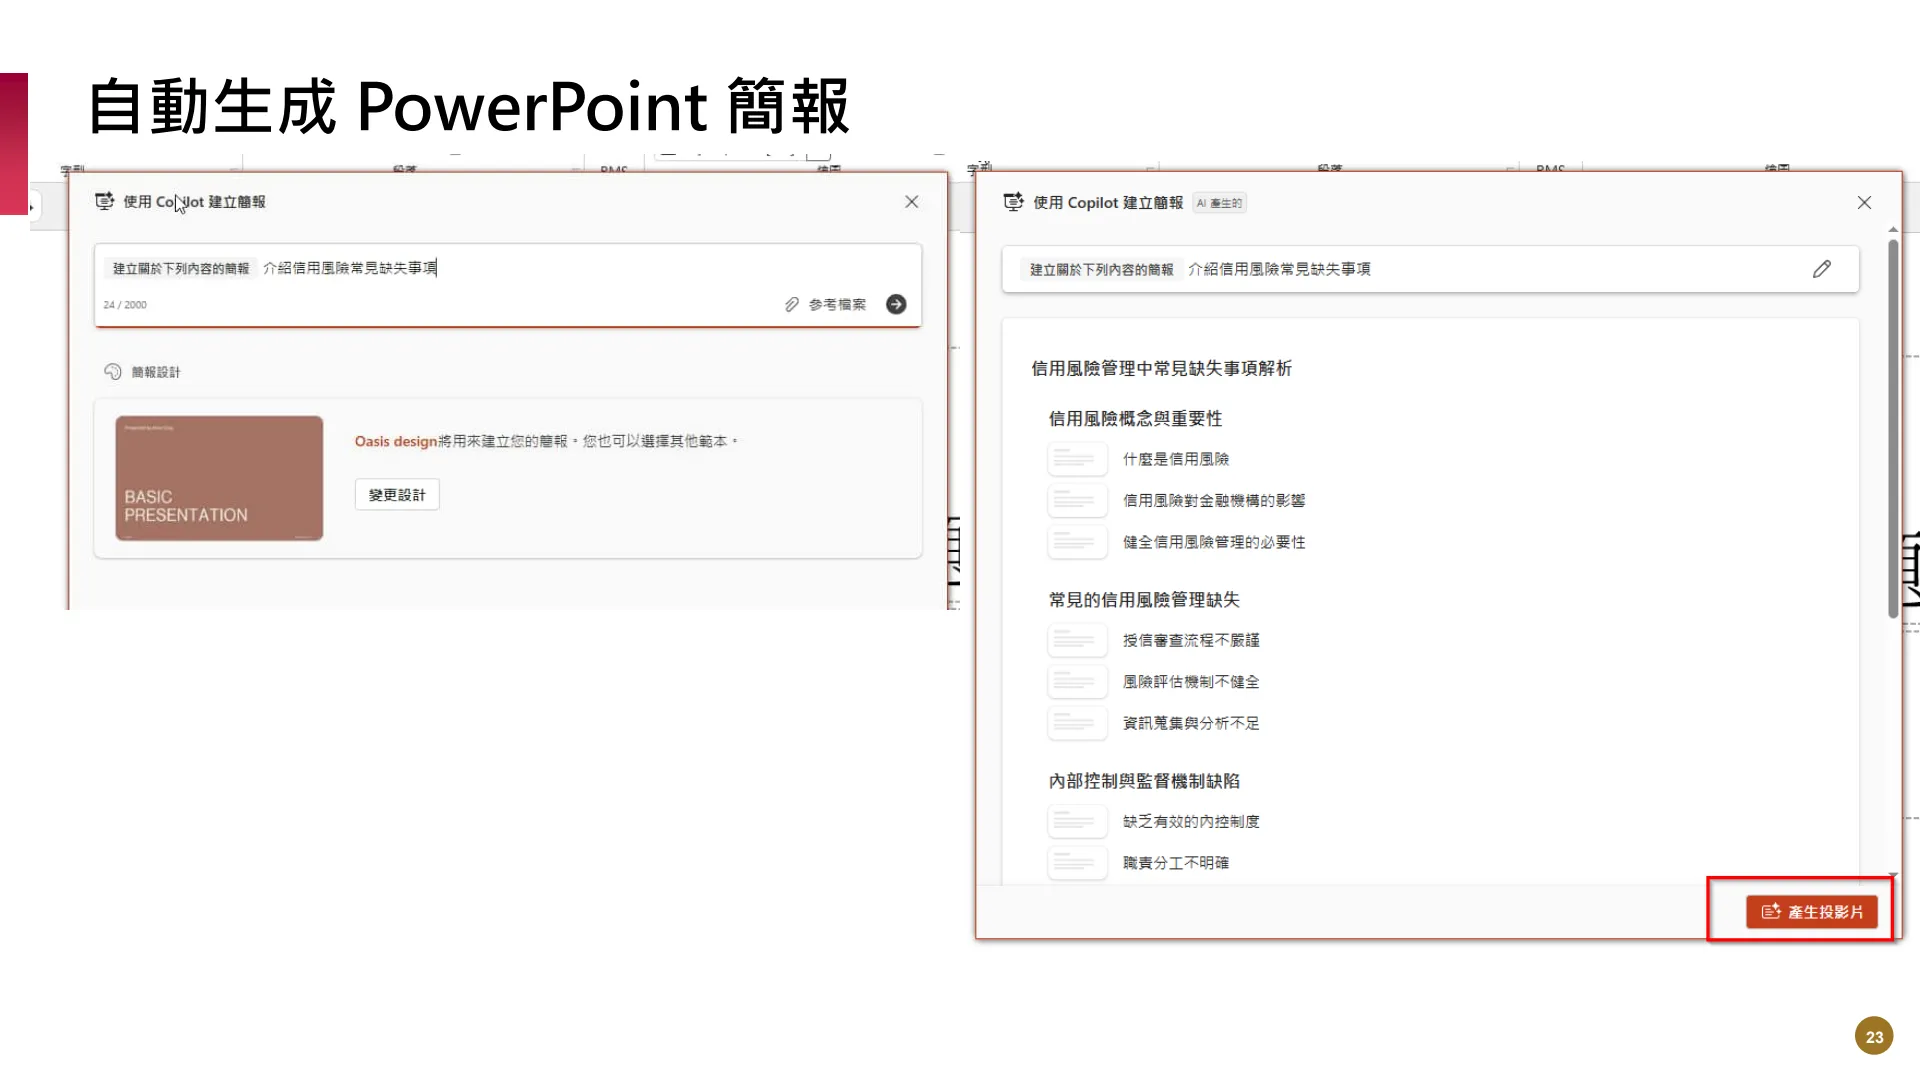
Task: Click the prompt field in right dialog
Action: click(1430, 269)
